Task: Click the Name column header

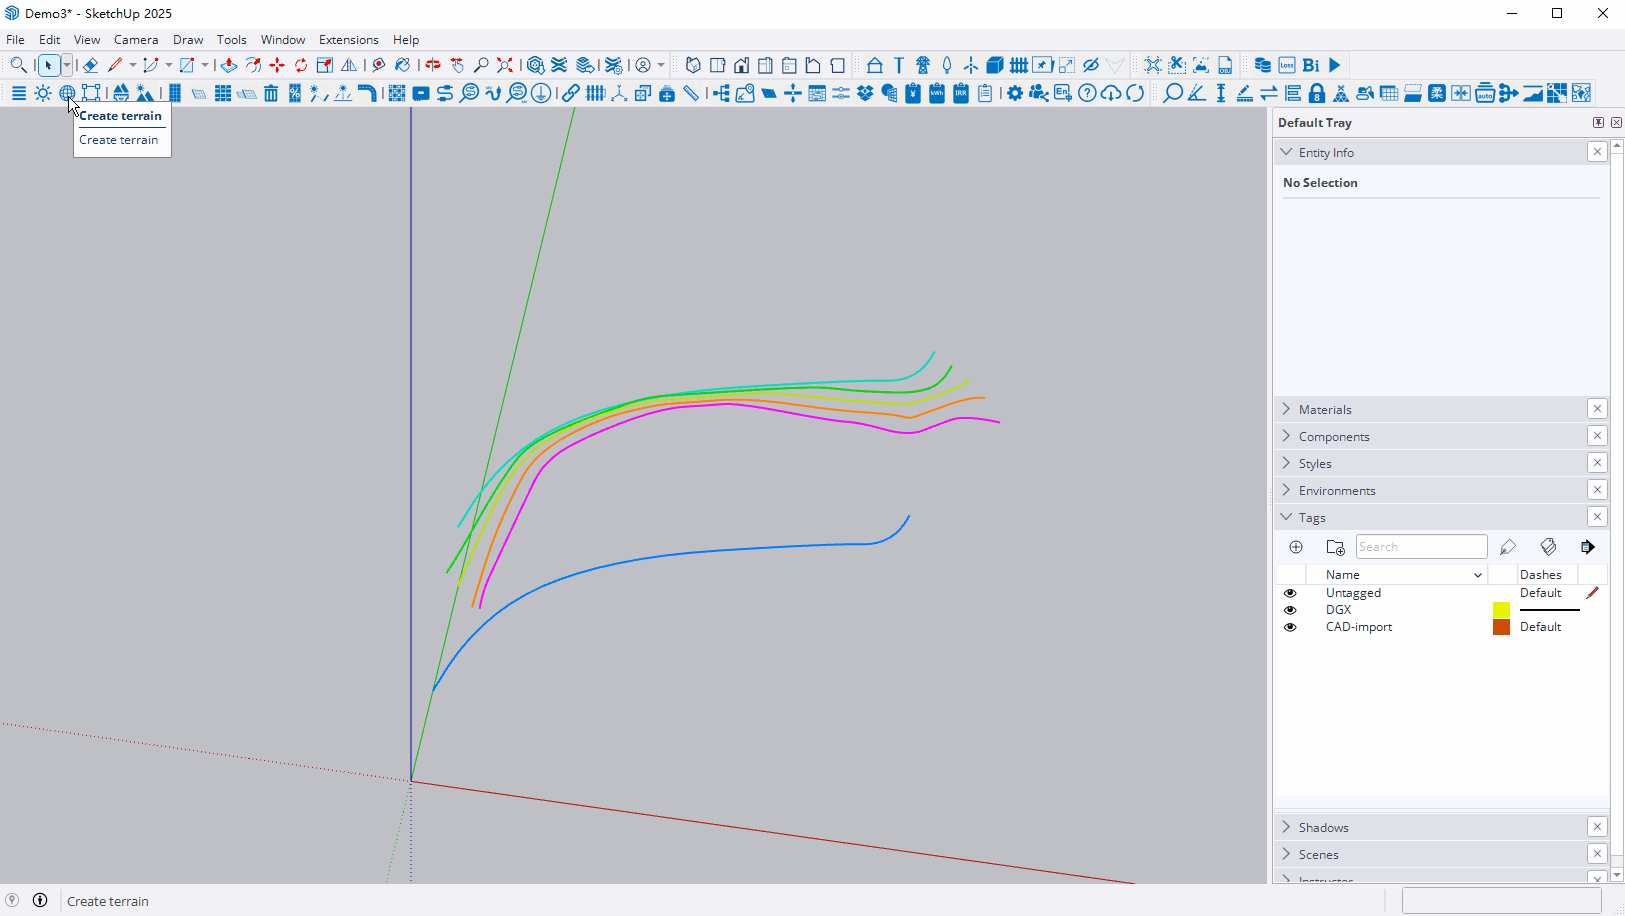Action: click(x=1342, y=575)
